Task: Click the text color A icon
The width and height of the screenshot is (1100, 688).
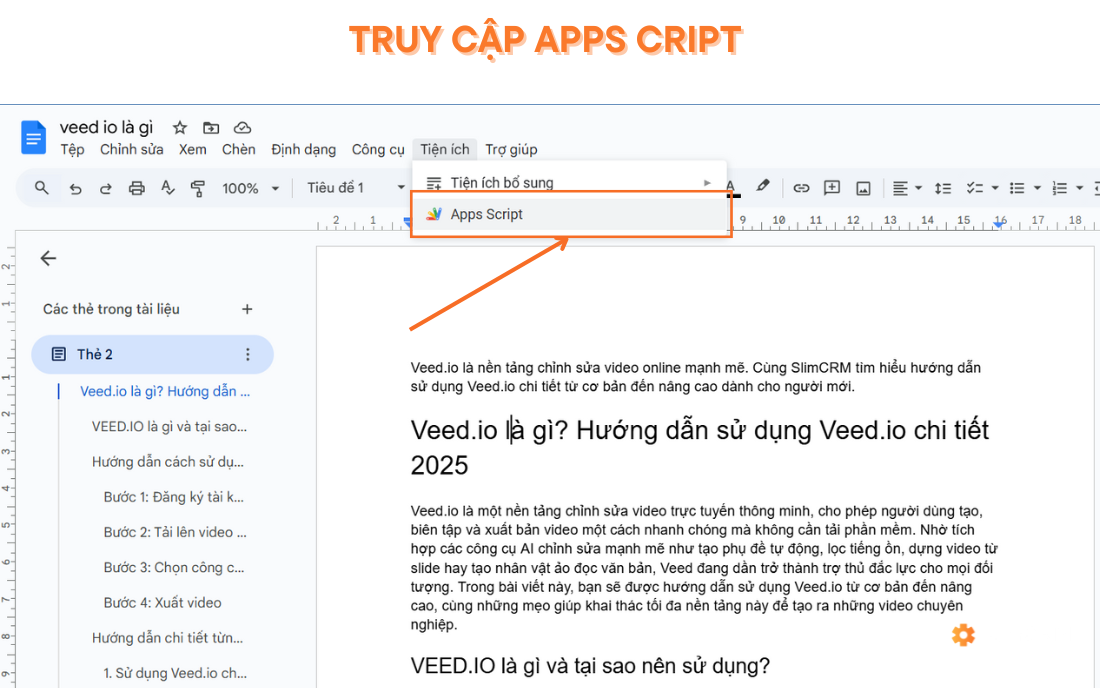Action: 731,188
